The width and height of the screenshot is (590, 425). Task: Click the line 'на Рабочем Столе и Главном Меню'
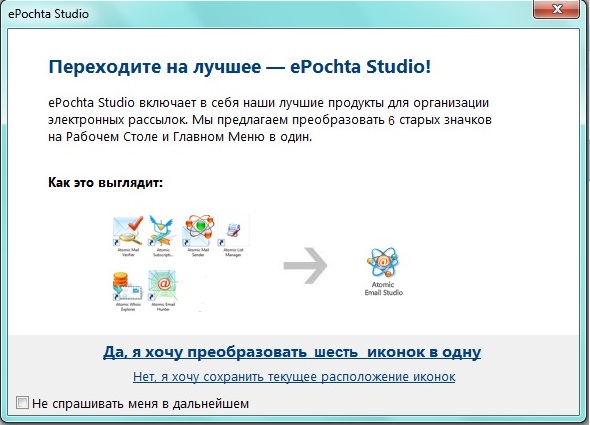pyautogui.click(x=180, y=136)
